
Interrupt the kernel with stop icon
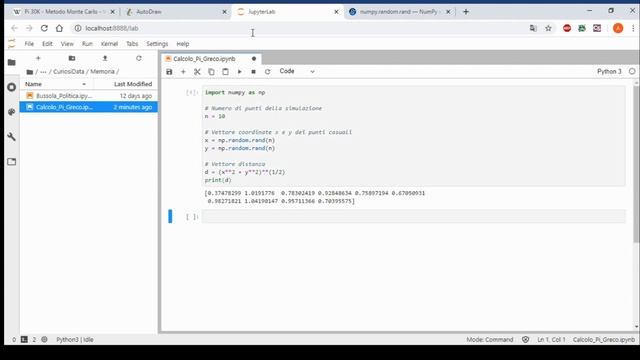pyautogui.click(x=253, y=71)
